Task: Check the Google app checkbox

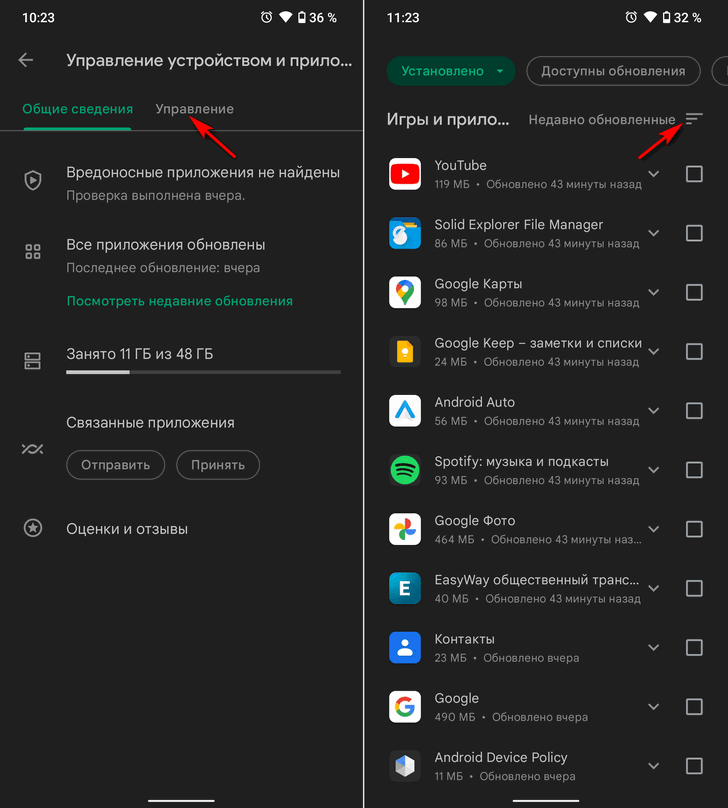Action: pos(694,707)
